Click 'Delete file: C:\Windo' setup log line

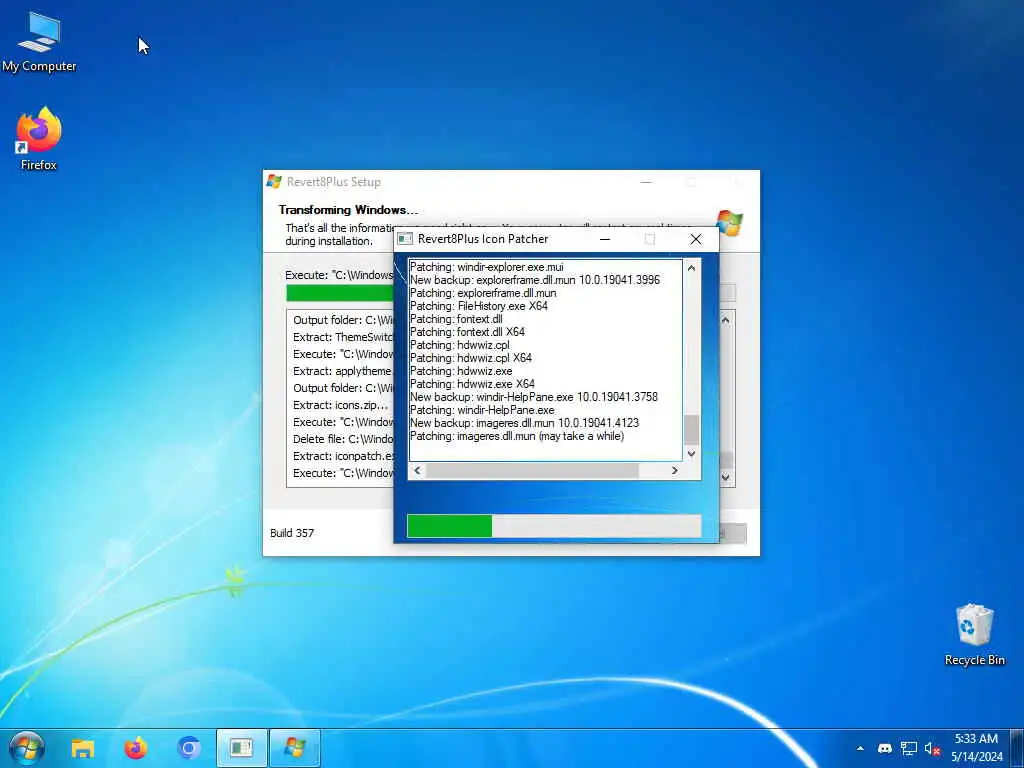tap(343, 439)
